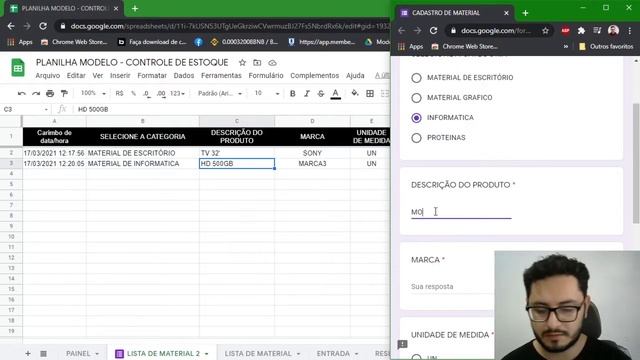Open text color picker
Image resolution: width=640 pixels, height=360 pixels.
(336, 94)
